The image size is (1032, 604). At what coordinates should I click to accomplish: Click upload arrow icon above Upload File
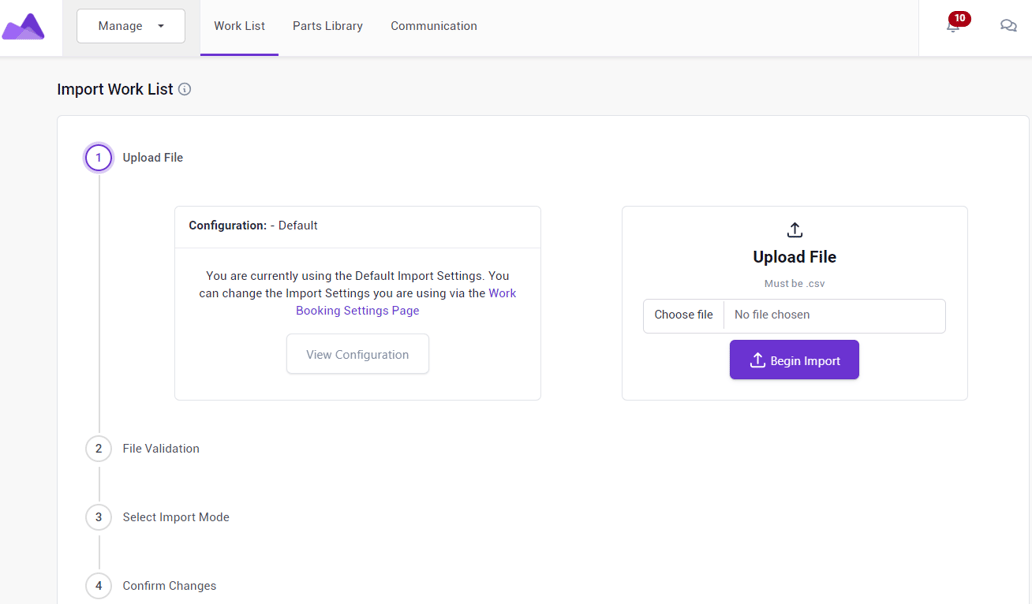click(x=794, y=230)
